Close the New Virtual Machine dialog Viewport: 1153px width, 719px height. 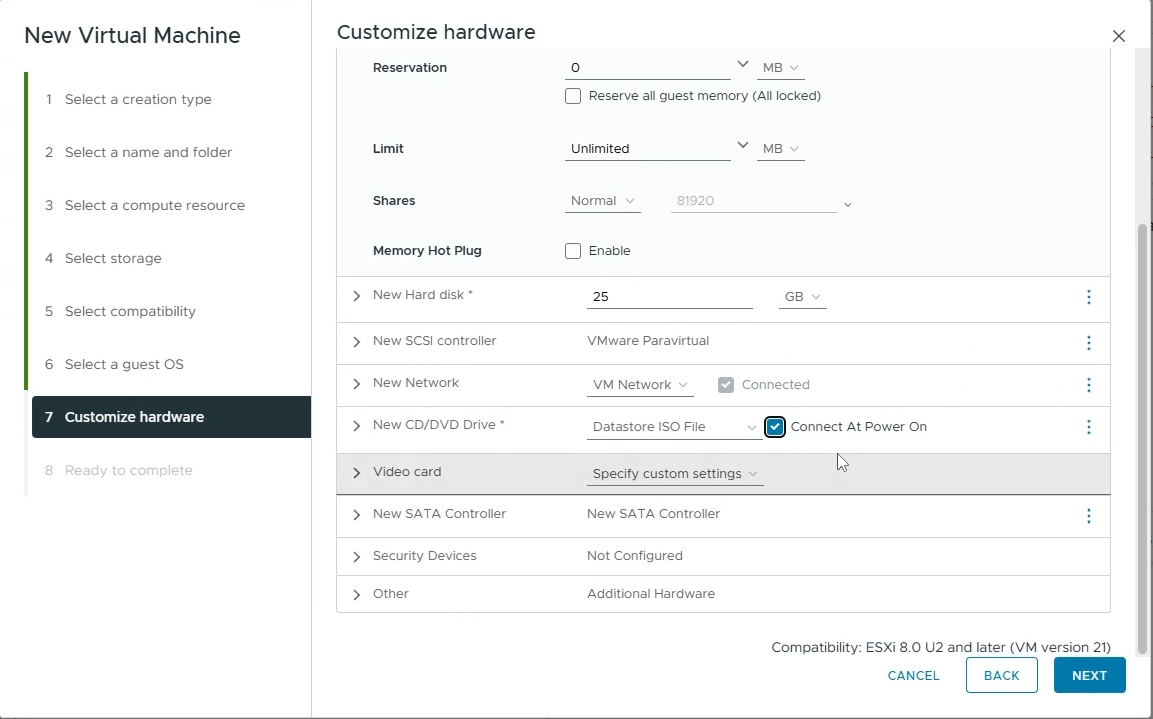1118,36
